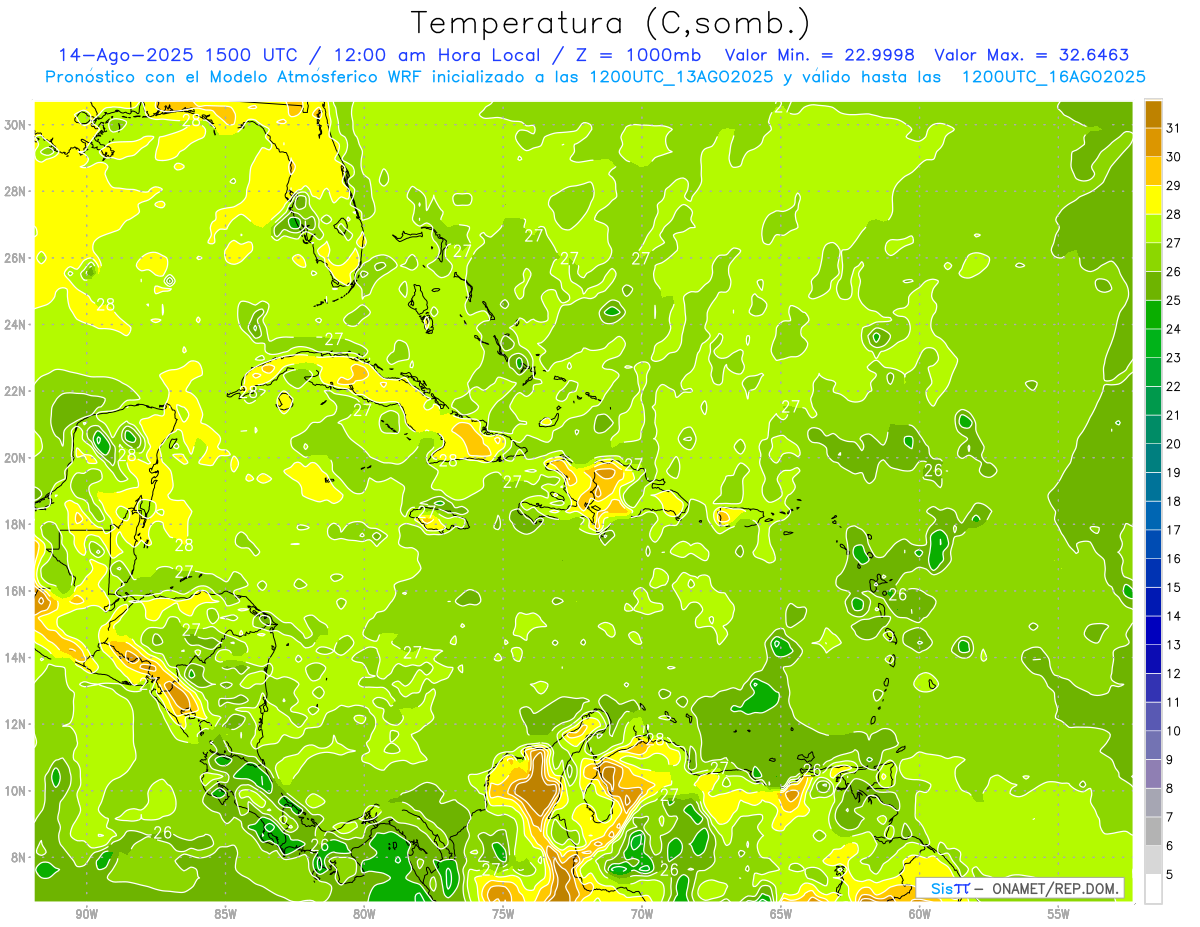Click the "30N" latitude axis label
Viewport: 1200px width, 927px height.
[16, 125]
